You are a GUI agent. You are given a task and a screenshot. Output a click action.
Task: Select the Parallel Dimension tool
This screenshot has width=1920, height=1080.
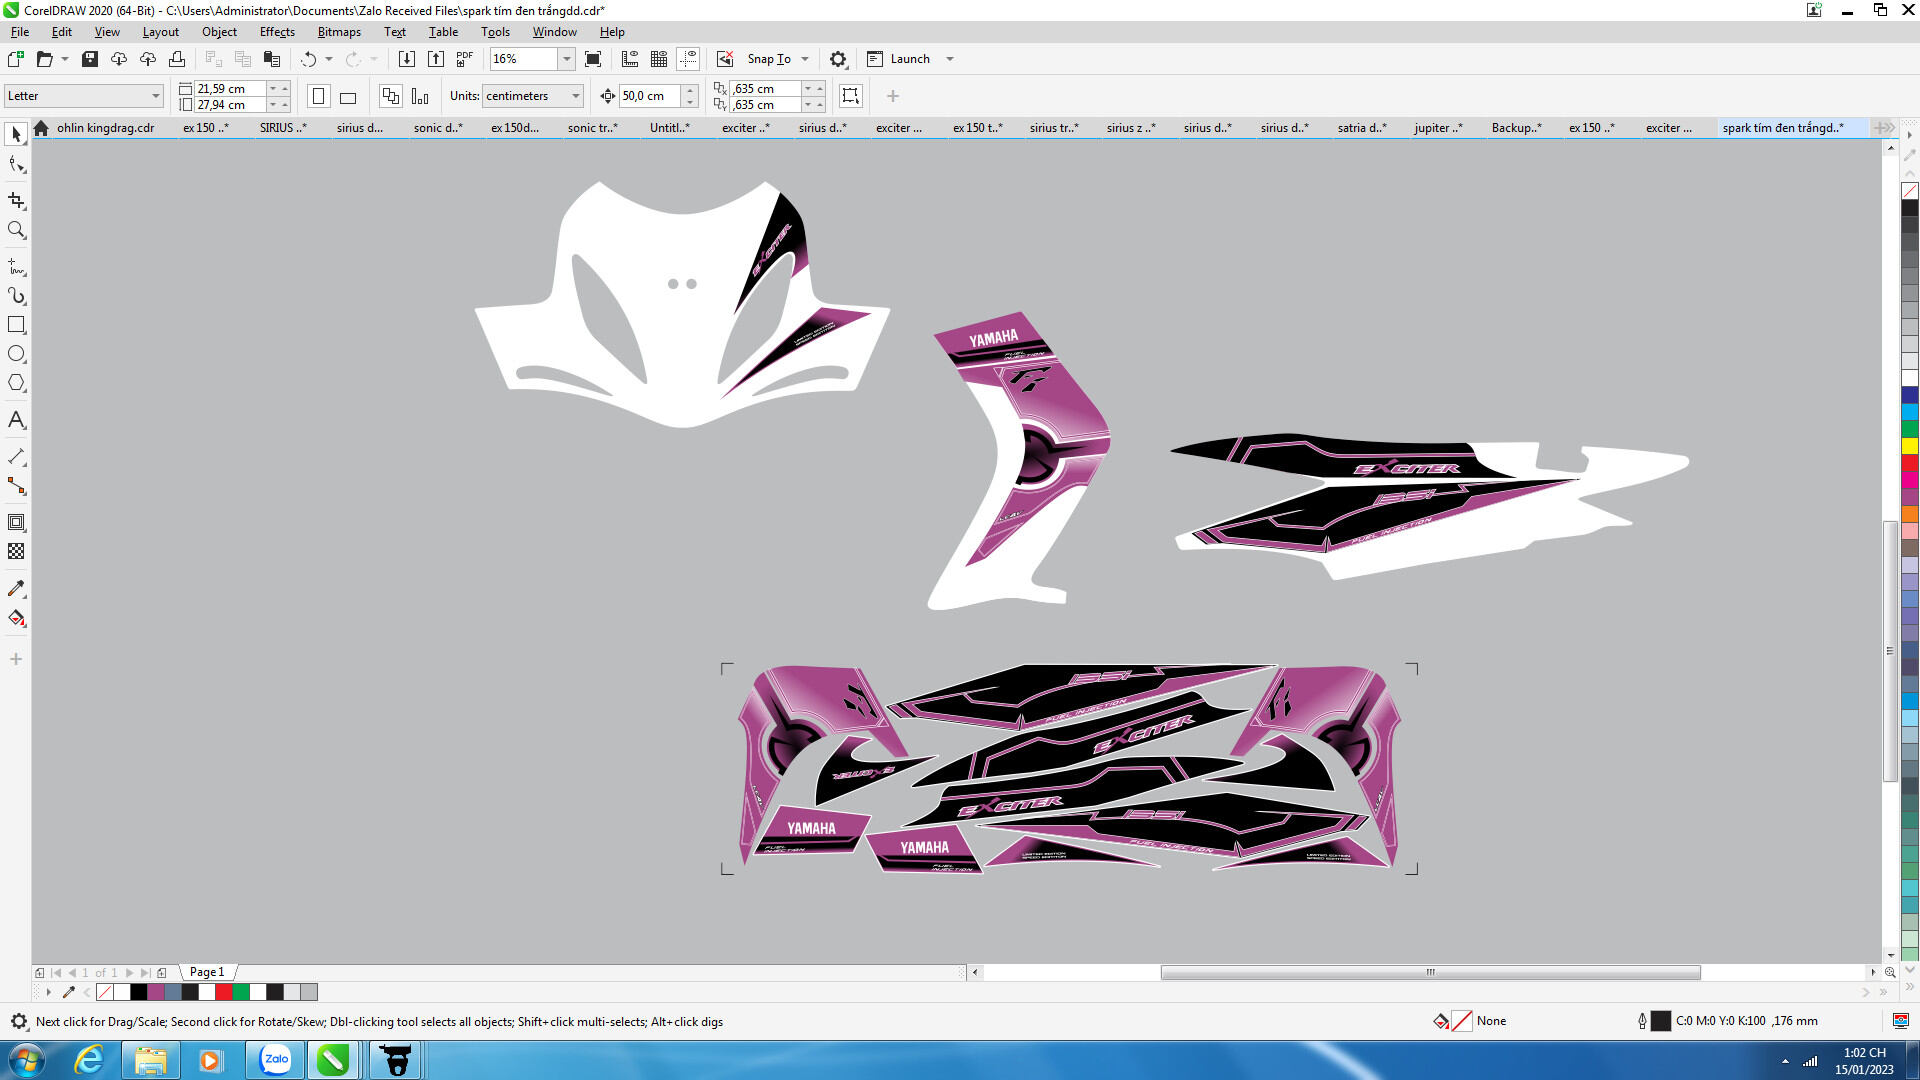pyautogui.click(x=16, y=457)
